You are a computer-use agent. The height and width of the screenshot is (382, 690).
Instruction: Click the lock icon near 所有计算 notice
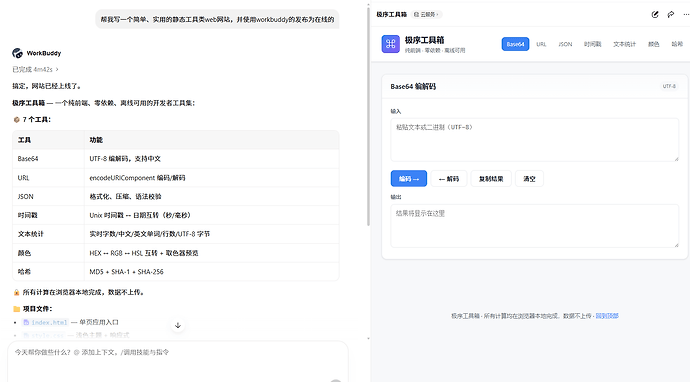(16, 292)
